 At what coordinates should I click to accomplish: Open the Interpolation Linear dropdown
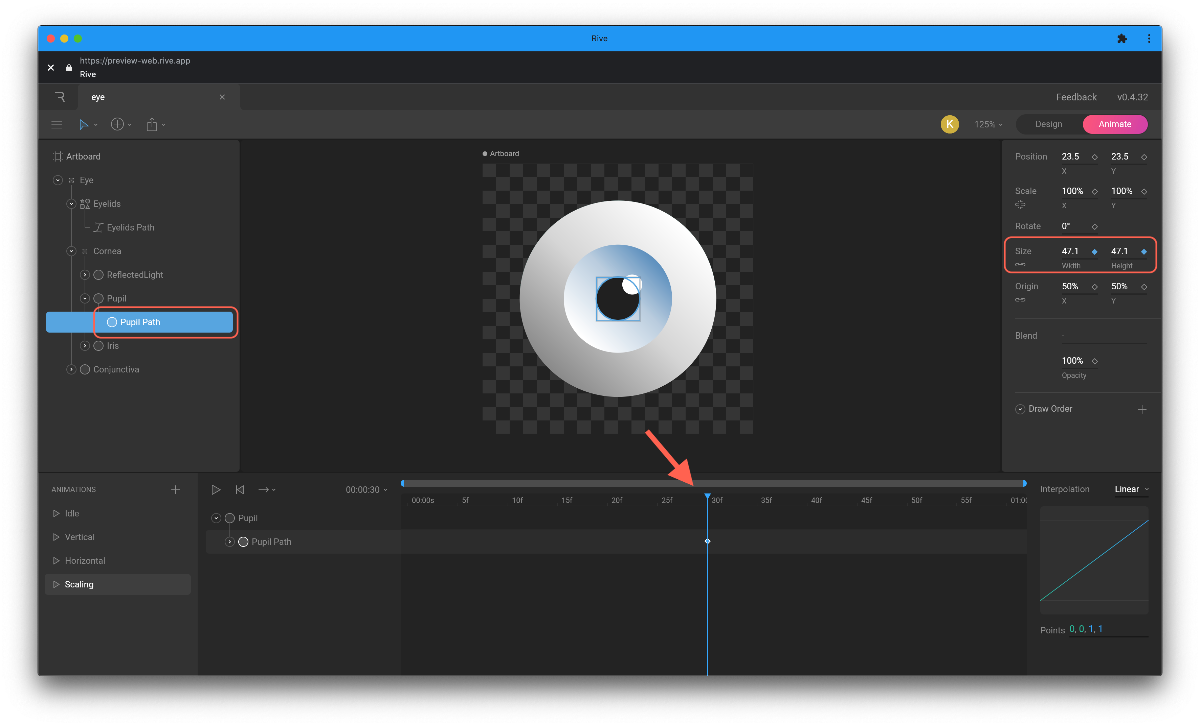(1132, 489)
